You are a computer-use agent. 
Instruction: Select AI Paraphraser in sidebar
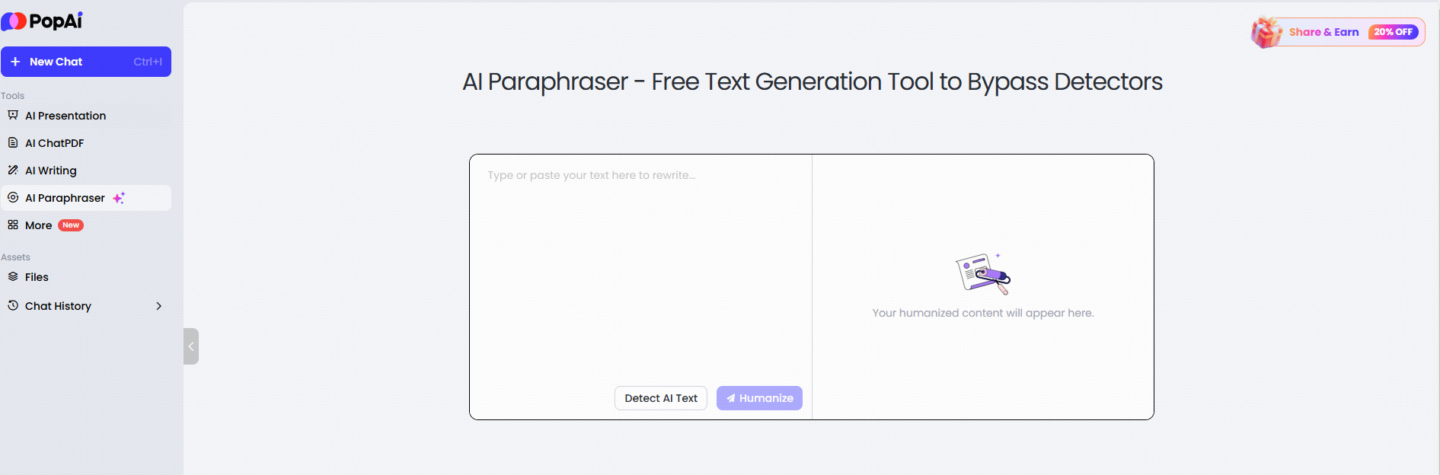85,198
